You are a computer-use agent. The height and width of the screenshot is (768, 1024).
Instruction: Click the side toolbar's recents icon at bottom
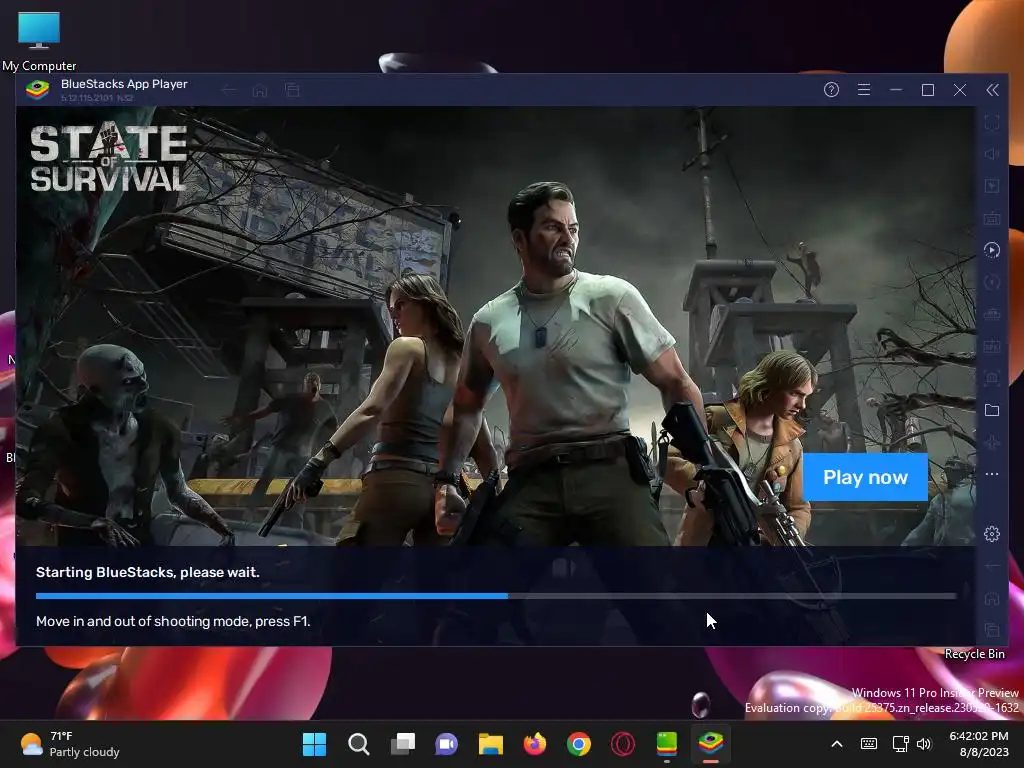pos(991,630)
